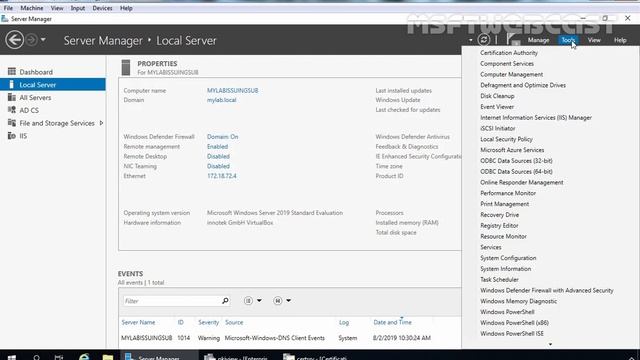Click the mylab.local domain link
Image resolution: width=640 pixels, height=360 pixels.
click(221, 100)
